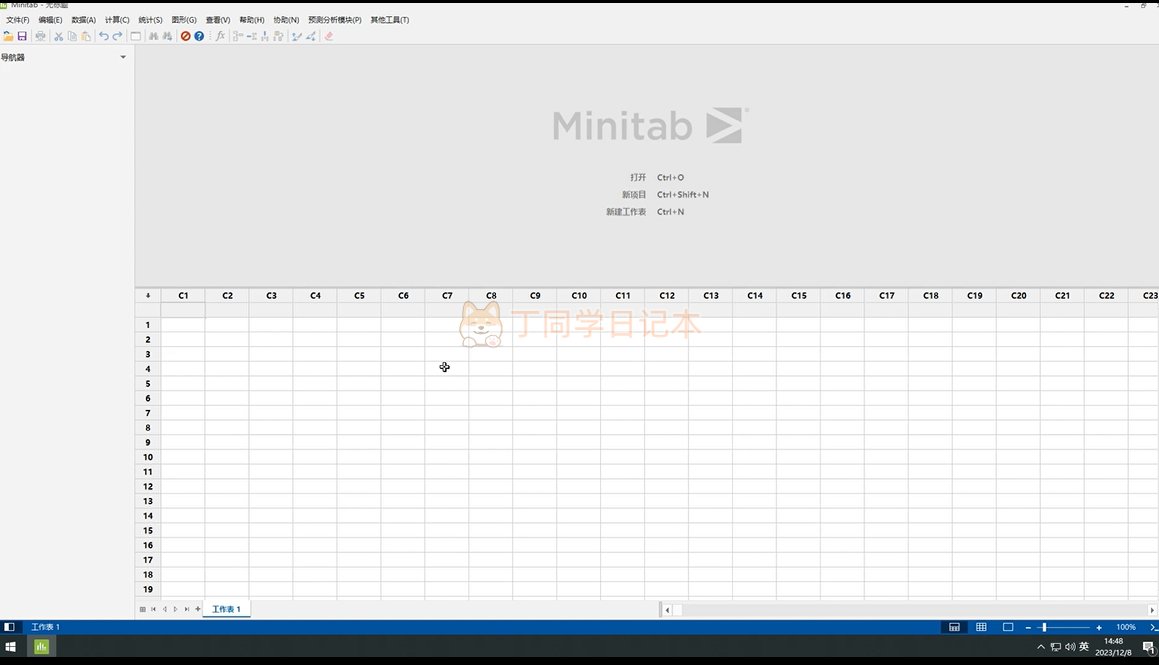Switch to worksheet-only grid view
1159x665 pixels.
[x=981, y=627]
